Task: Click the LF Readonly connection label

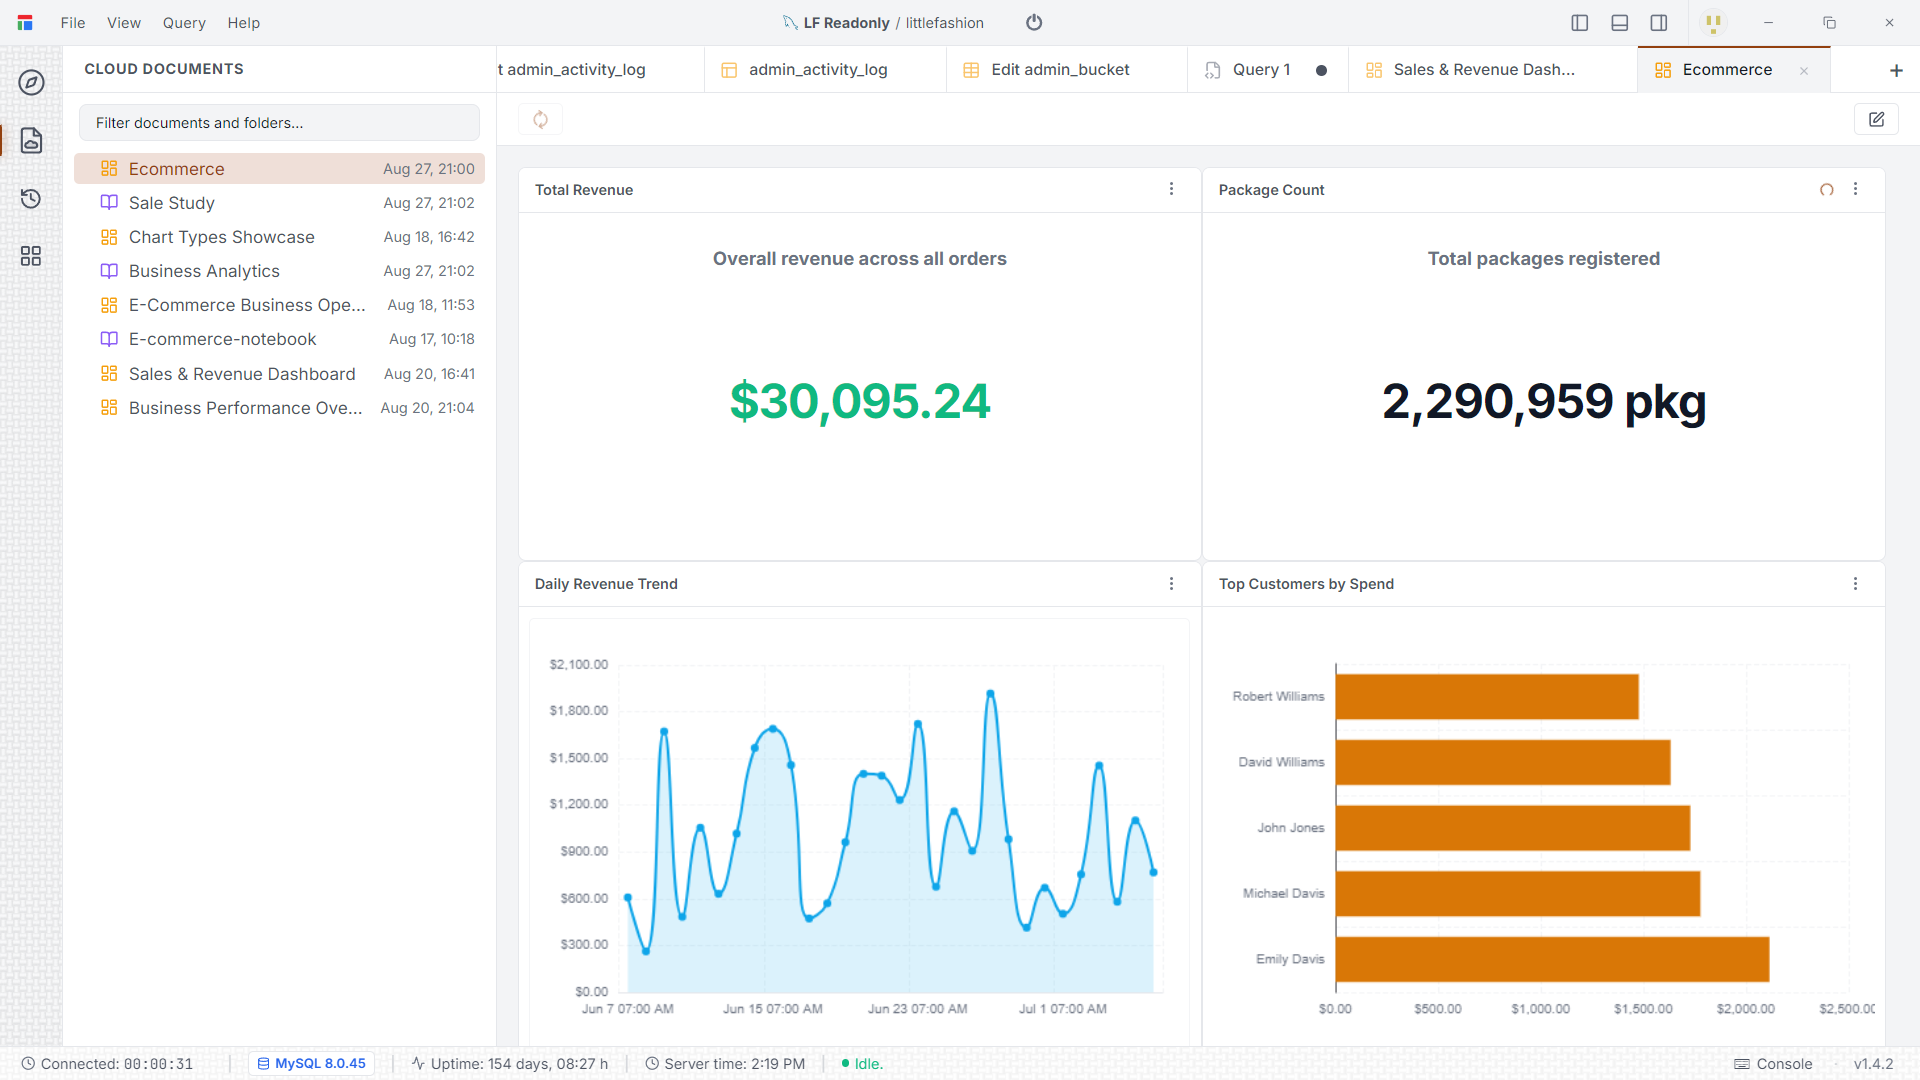Action: [846, 23]
